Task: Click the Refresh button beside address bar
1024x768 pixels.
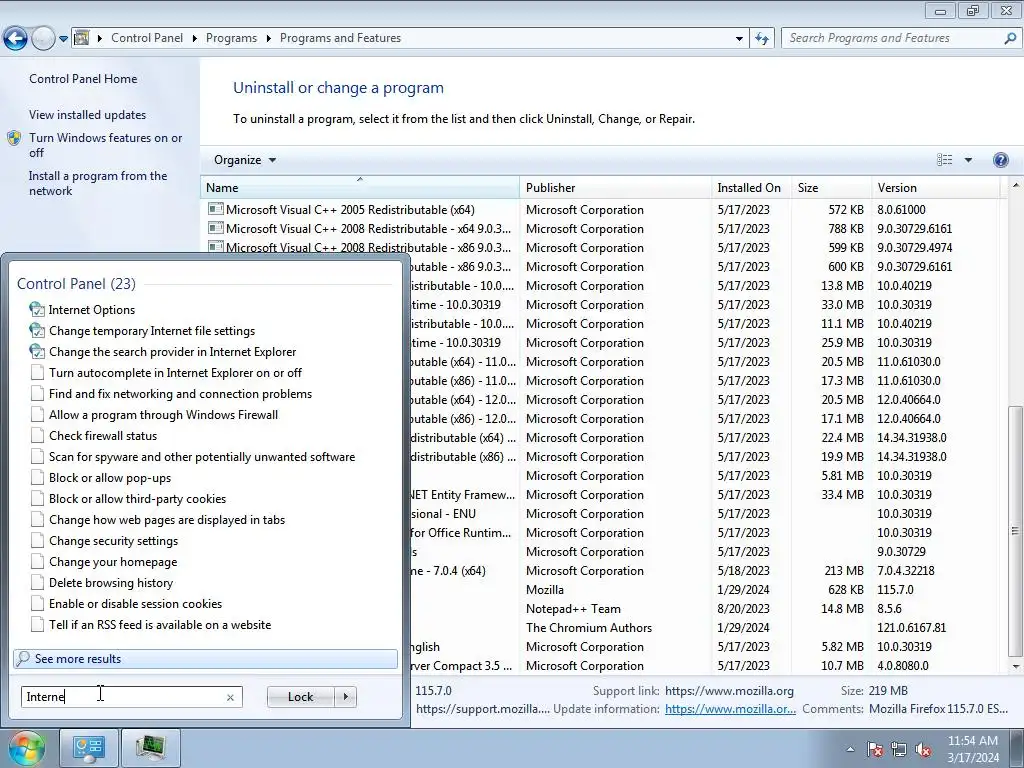Action: (761, 39)
